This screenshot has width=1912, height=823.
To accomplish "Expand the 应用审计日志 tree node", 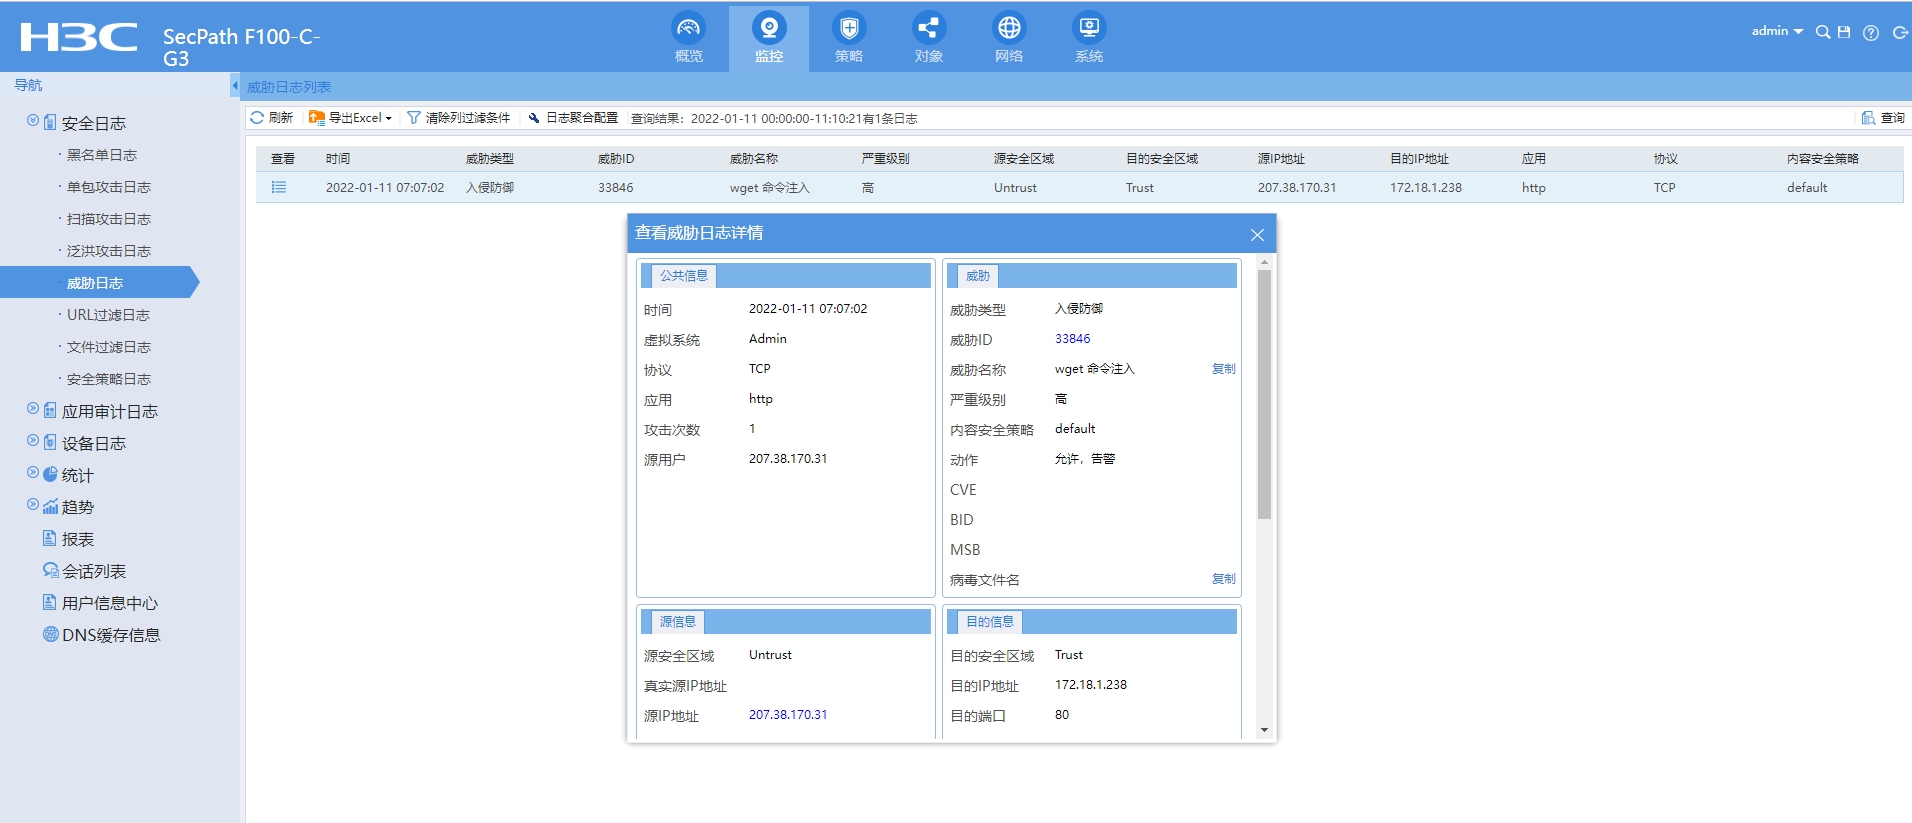I will (x=33, y=409).
